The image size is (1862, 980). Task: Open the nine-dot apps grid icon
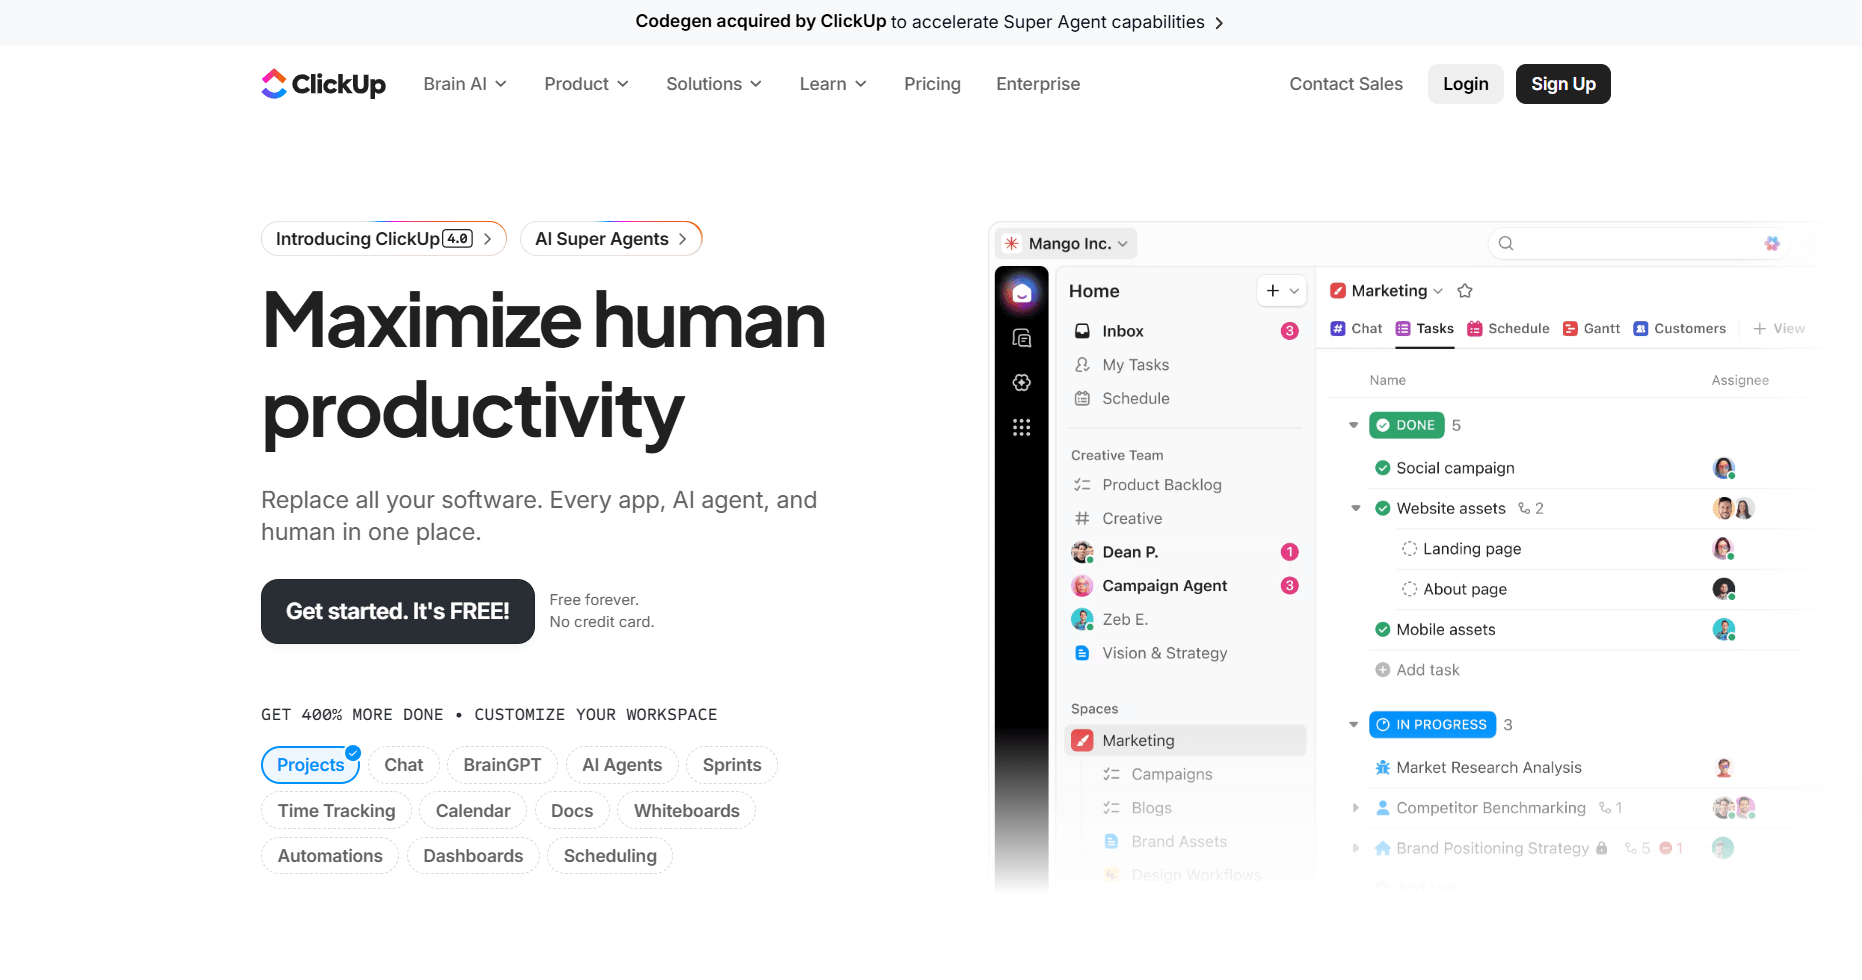[x=1021, y=427]
